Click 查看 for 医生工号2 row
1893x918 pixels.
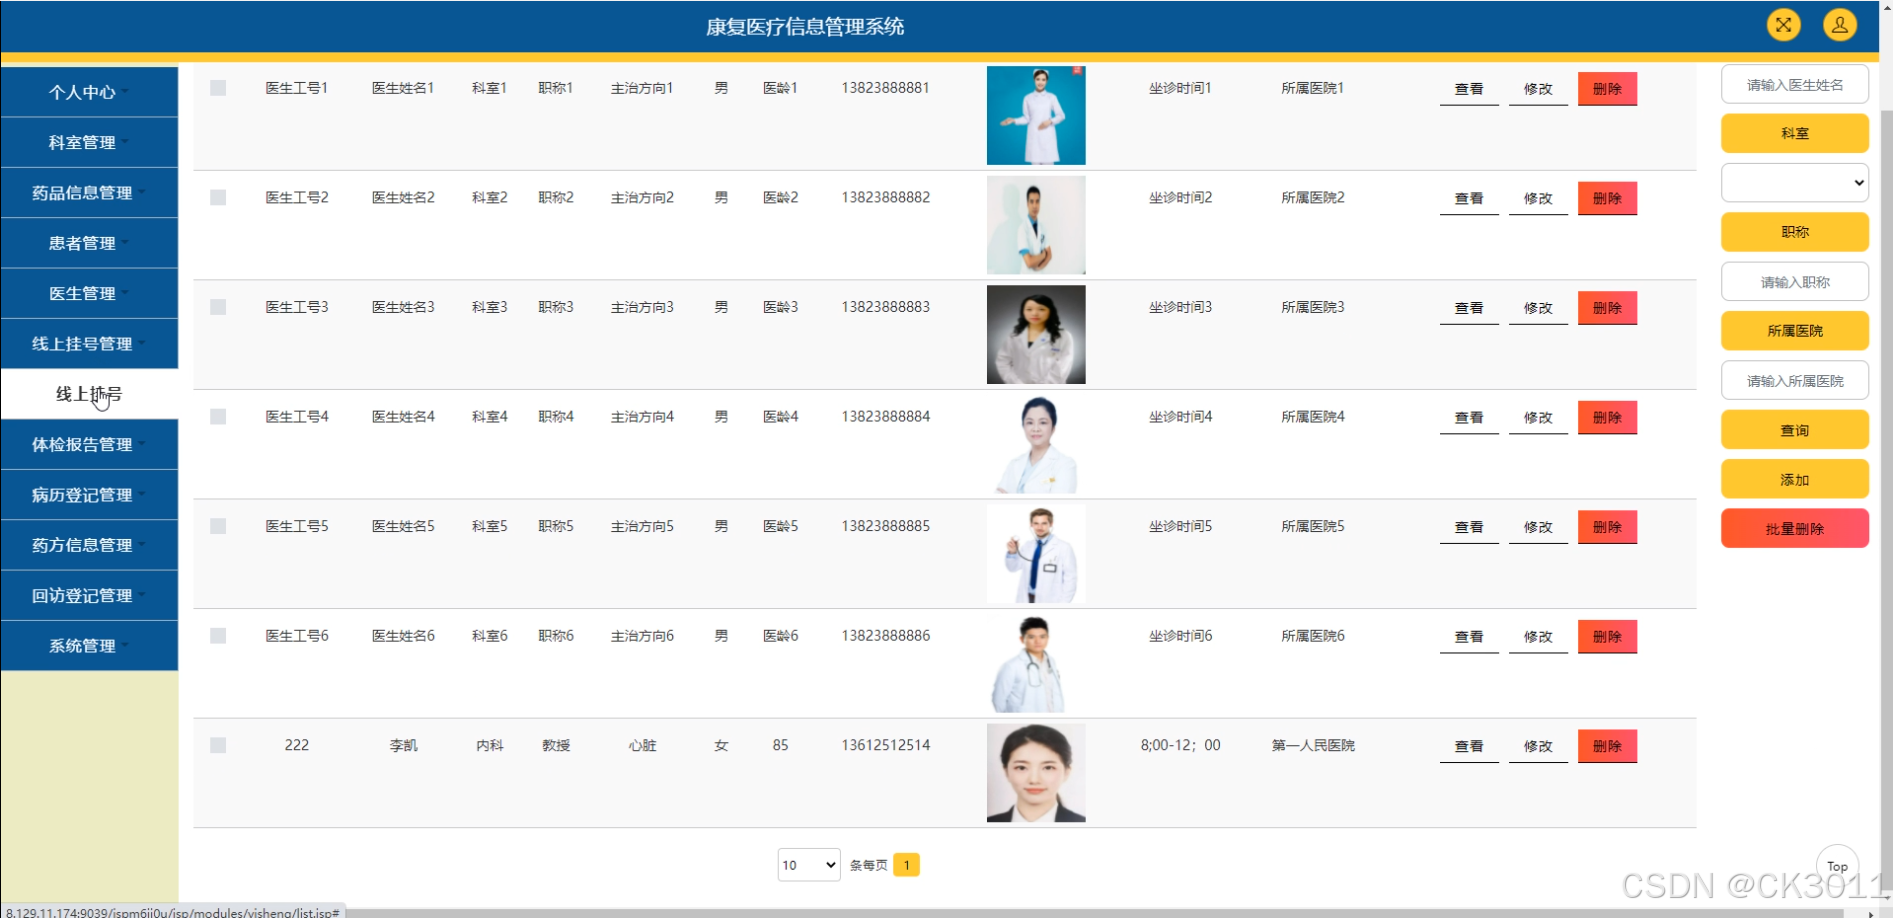click(x=1469, y=198)
